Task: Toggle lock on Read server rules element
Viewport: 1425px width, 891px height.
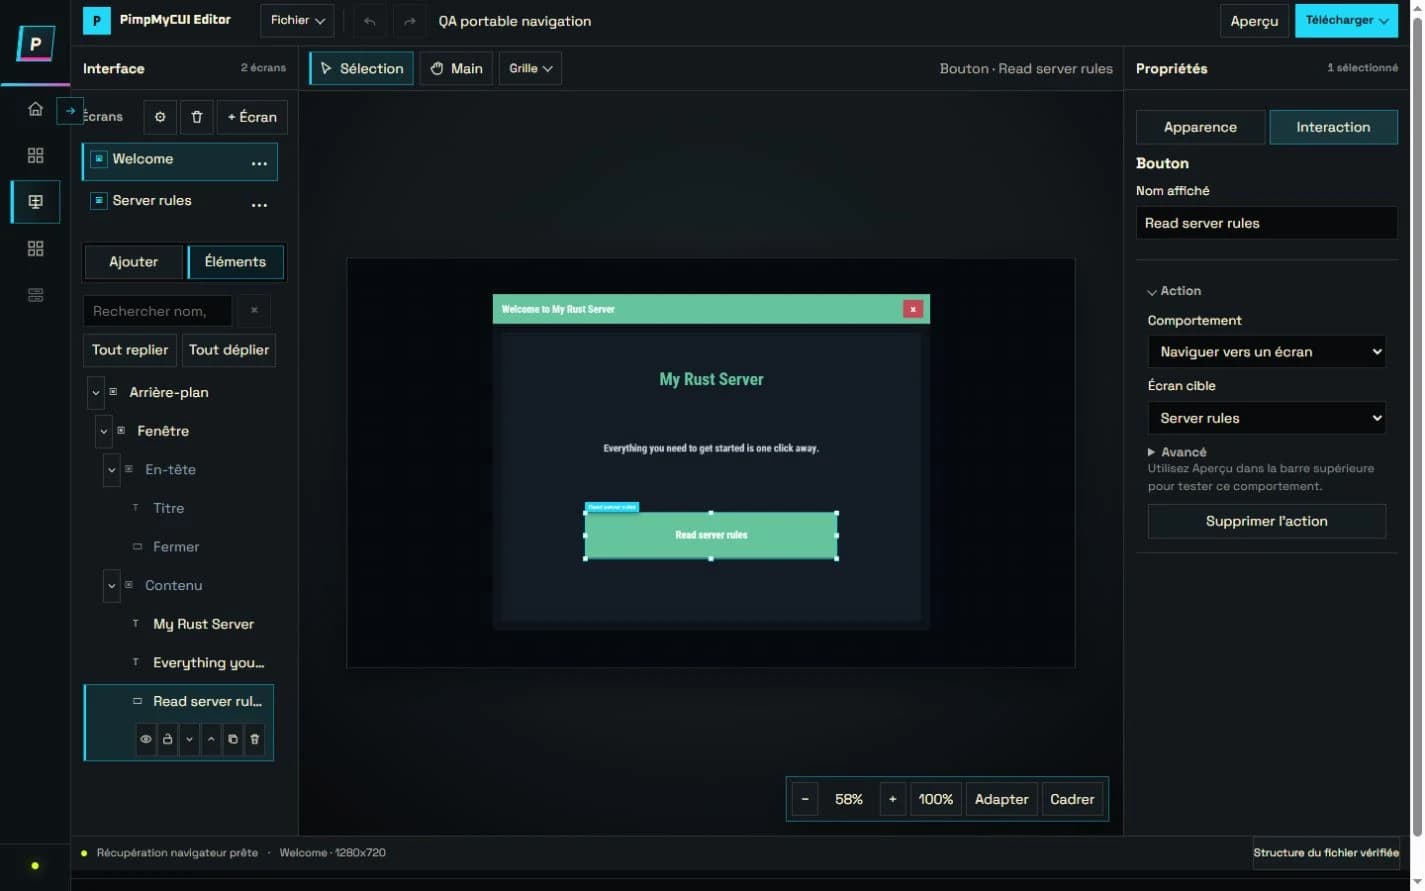Action: [167, 739]
